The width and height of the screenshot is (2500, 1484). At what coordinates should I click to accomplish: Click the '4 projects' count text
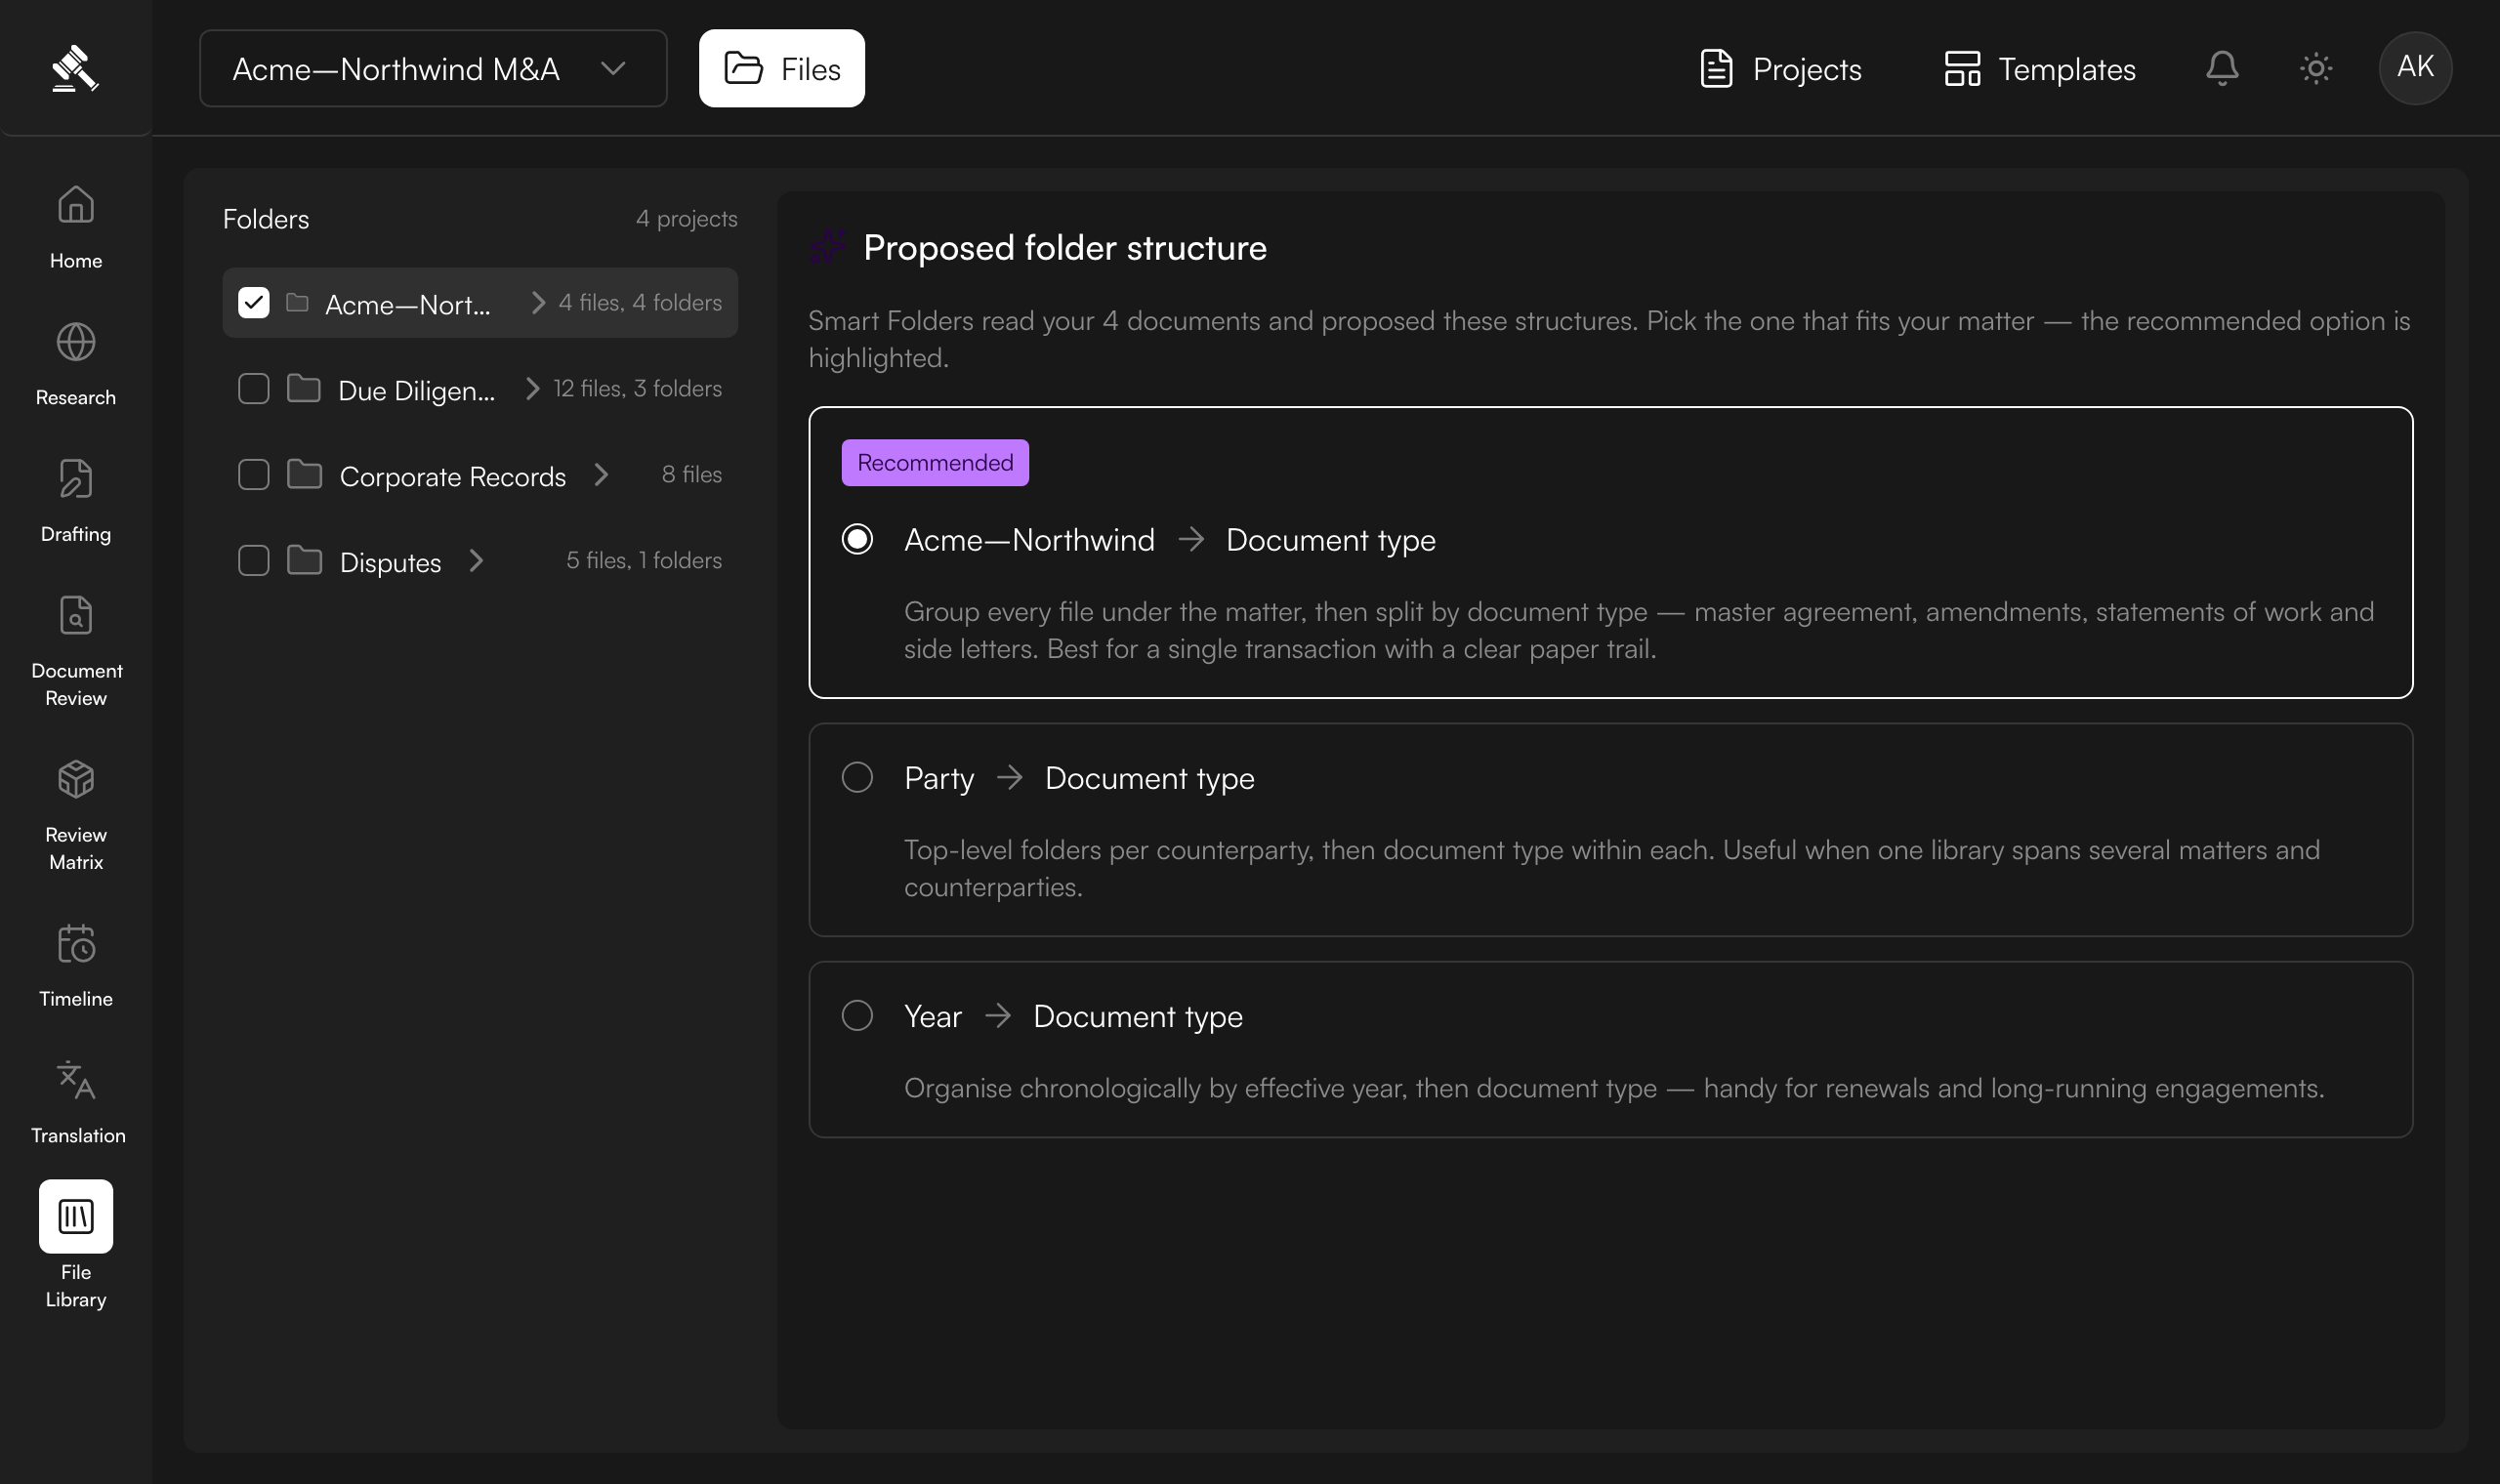coord(687,218)
